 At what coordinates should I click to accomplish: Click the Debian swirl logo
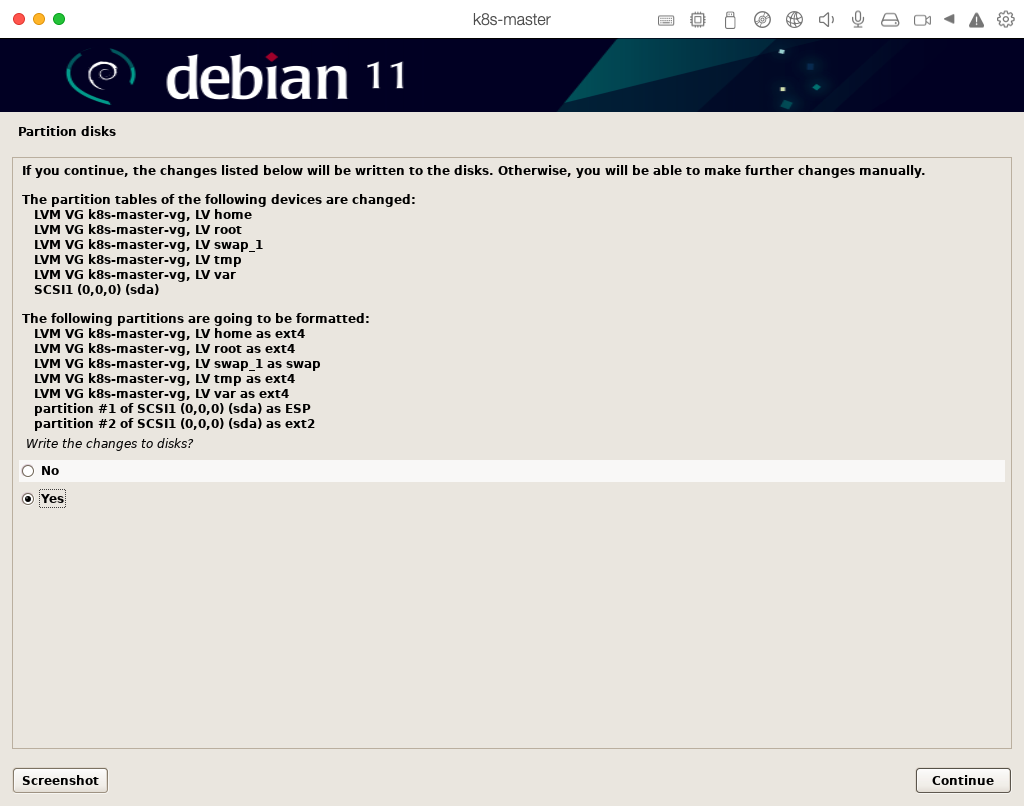101,76
